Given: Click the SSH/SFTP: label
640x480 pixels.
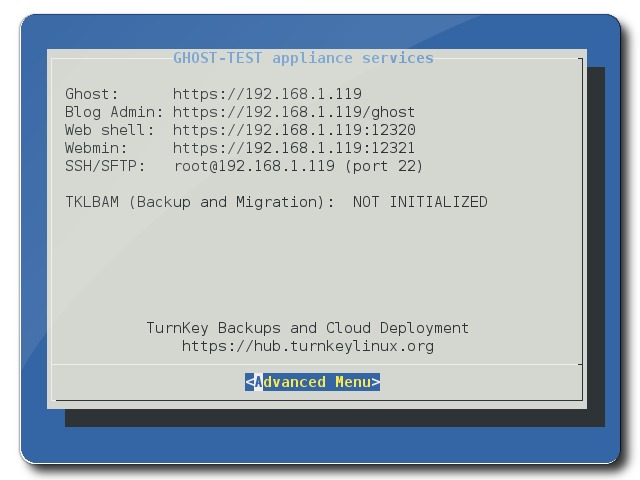Looking at the screenshot, I should pos(105,166).
